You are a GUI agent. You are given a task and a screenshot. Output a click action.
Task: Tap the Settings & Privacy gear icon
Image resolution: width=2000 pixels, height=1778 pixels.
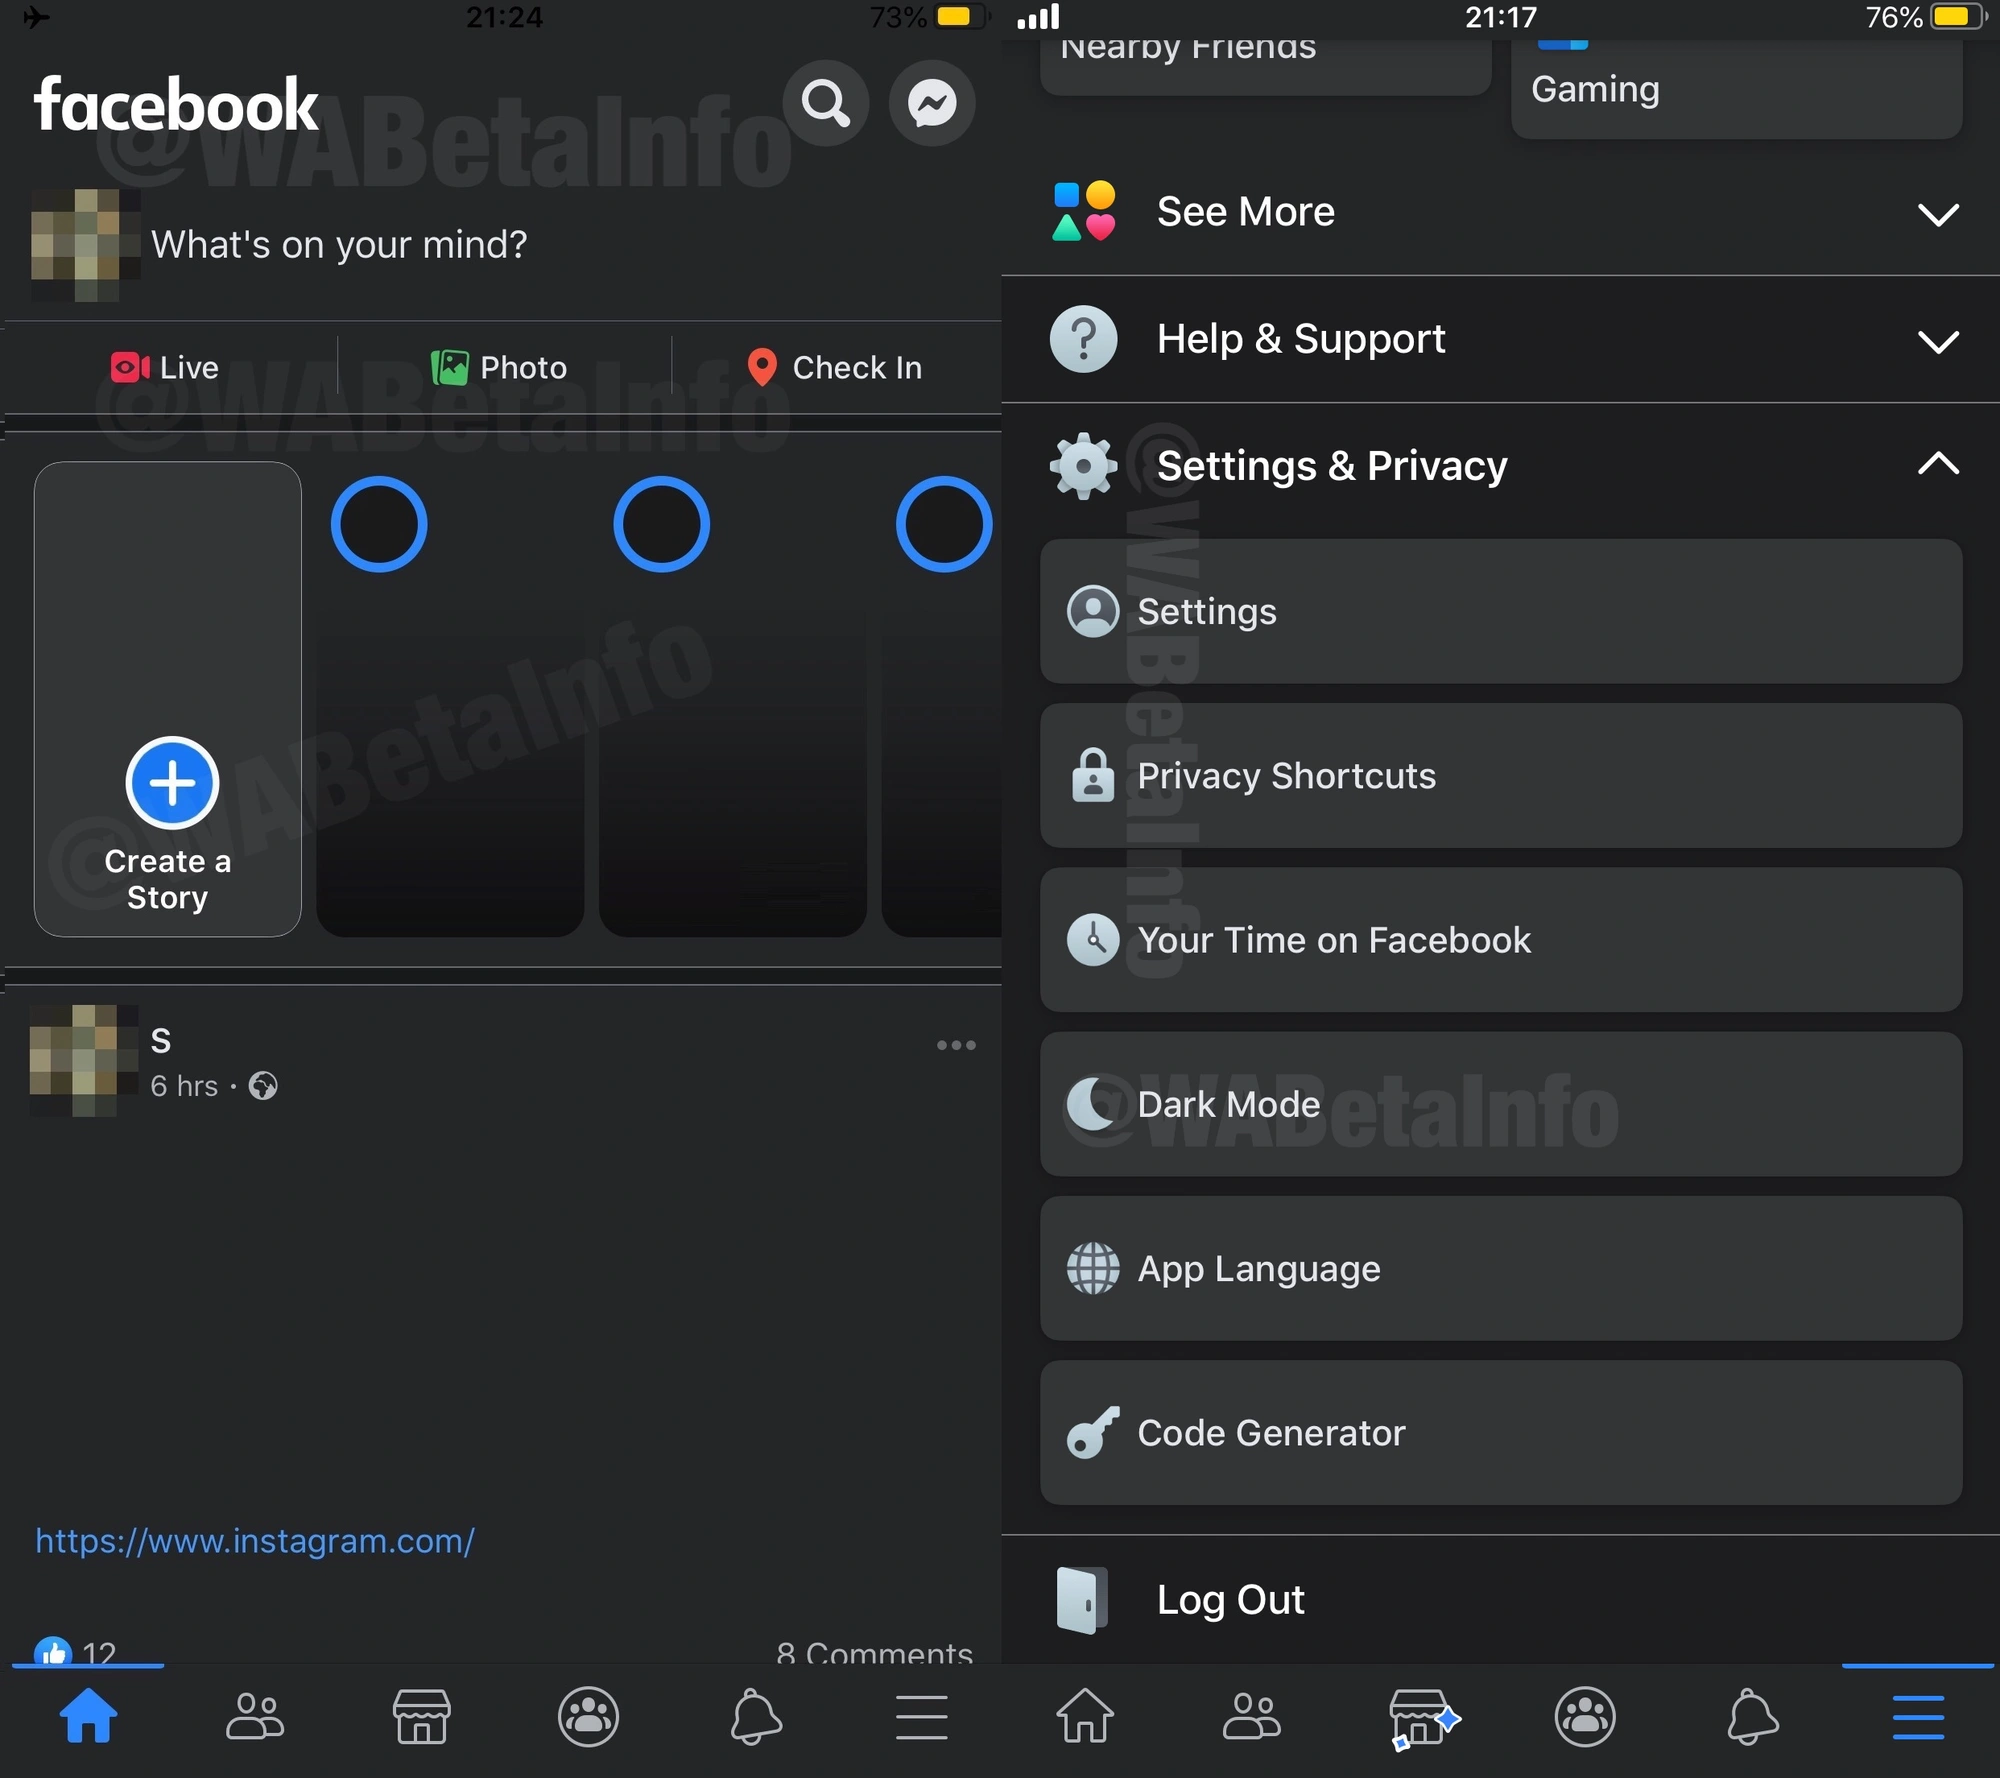(x=1084, y=466)
